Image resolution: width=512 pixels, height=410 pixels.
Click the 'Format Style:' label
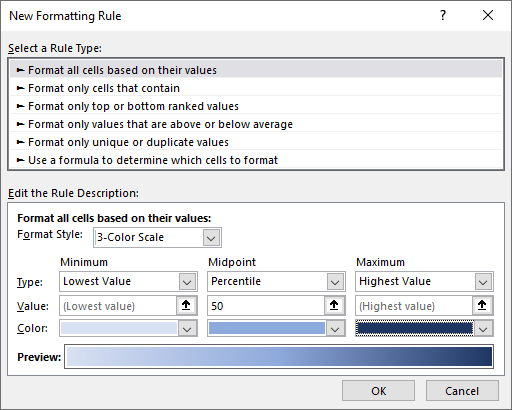[50, 235]
